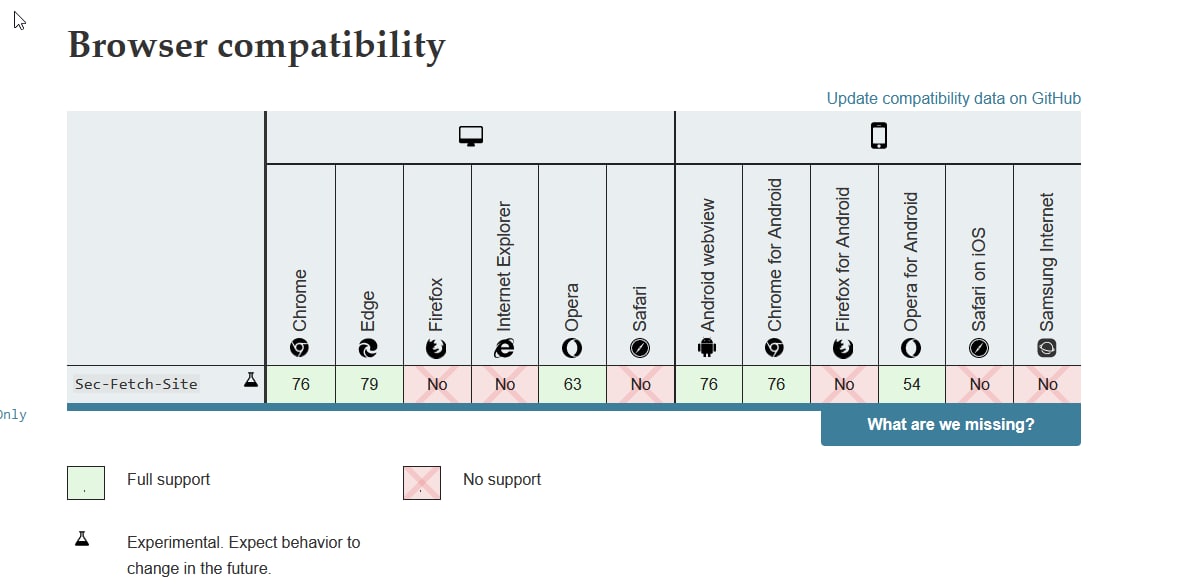
Task: Expand the Opera 63 support cell
Action: click(x=572, y=384)
